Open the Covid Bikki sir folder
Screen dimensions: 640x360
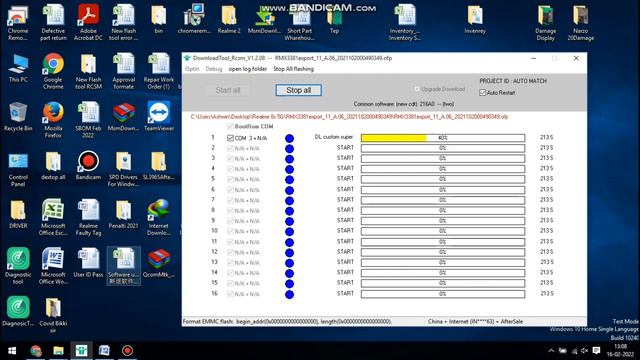click(x=53, y=315)
